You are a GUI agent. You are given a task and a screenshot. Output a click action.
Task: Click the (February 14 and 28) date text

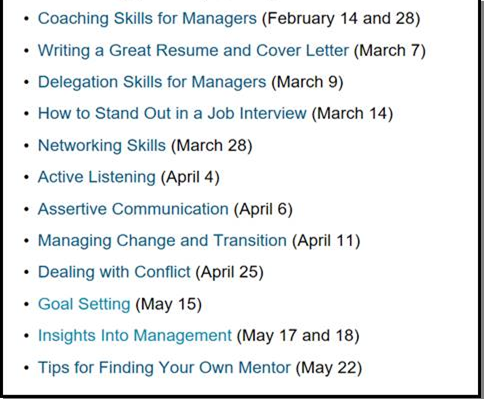tap(341, 19)
